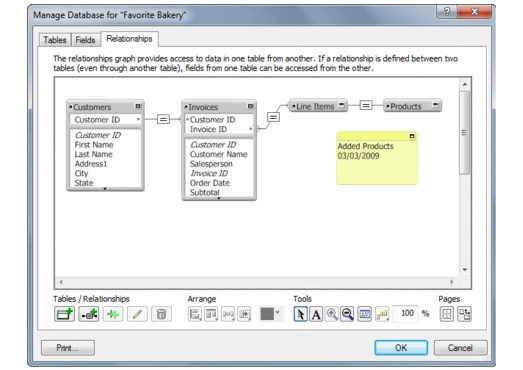Viewport: 523px width, 370px height.
Task: Click the graph's vertical scrollbar up arrow
Action: (x=465, y=84)
